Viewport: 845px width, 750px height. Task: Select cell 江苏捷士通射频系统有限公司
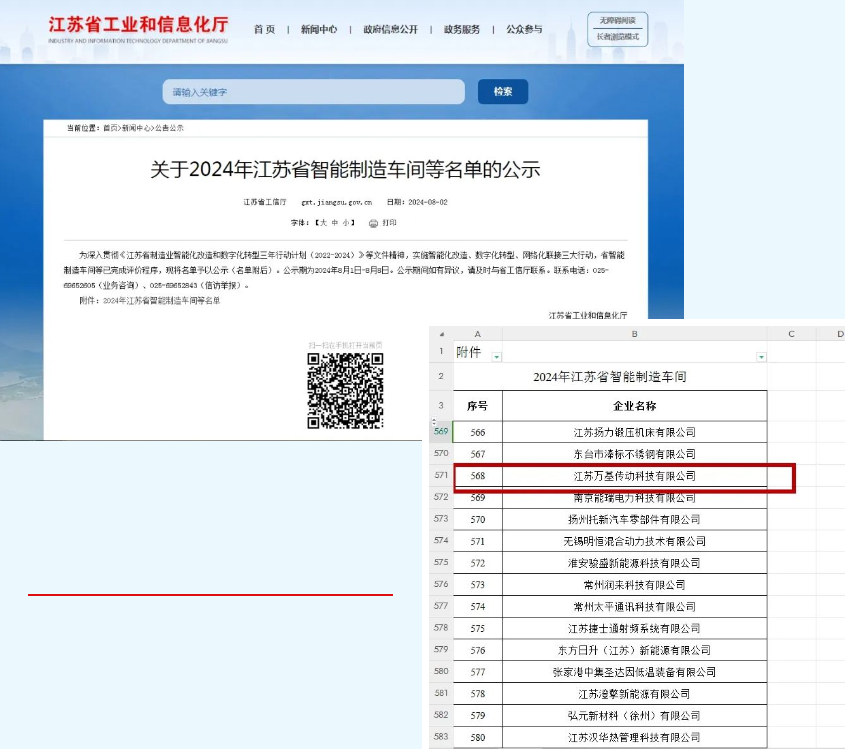pyautogui.click(x=634, y=628)
